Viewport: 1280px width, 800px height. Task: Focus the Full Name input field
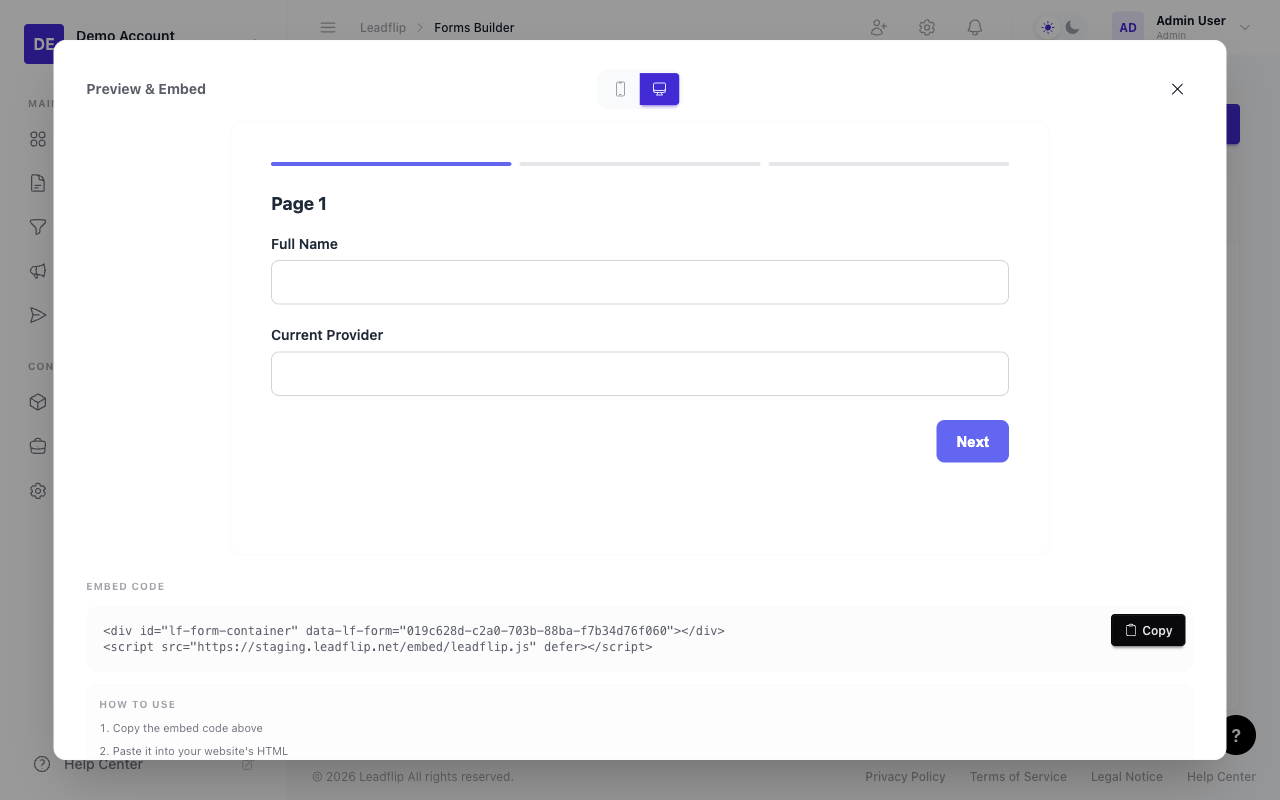coord(640,282)
